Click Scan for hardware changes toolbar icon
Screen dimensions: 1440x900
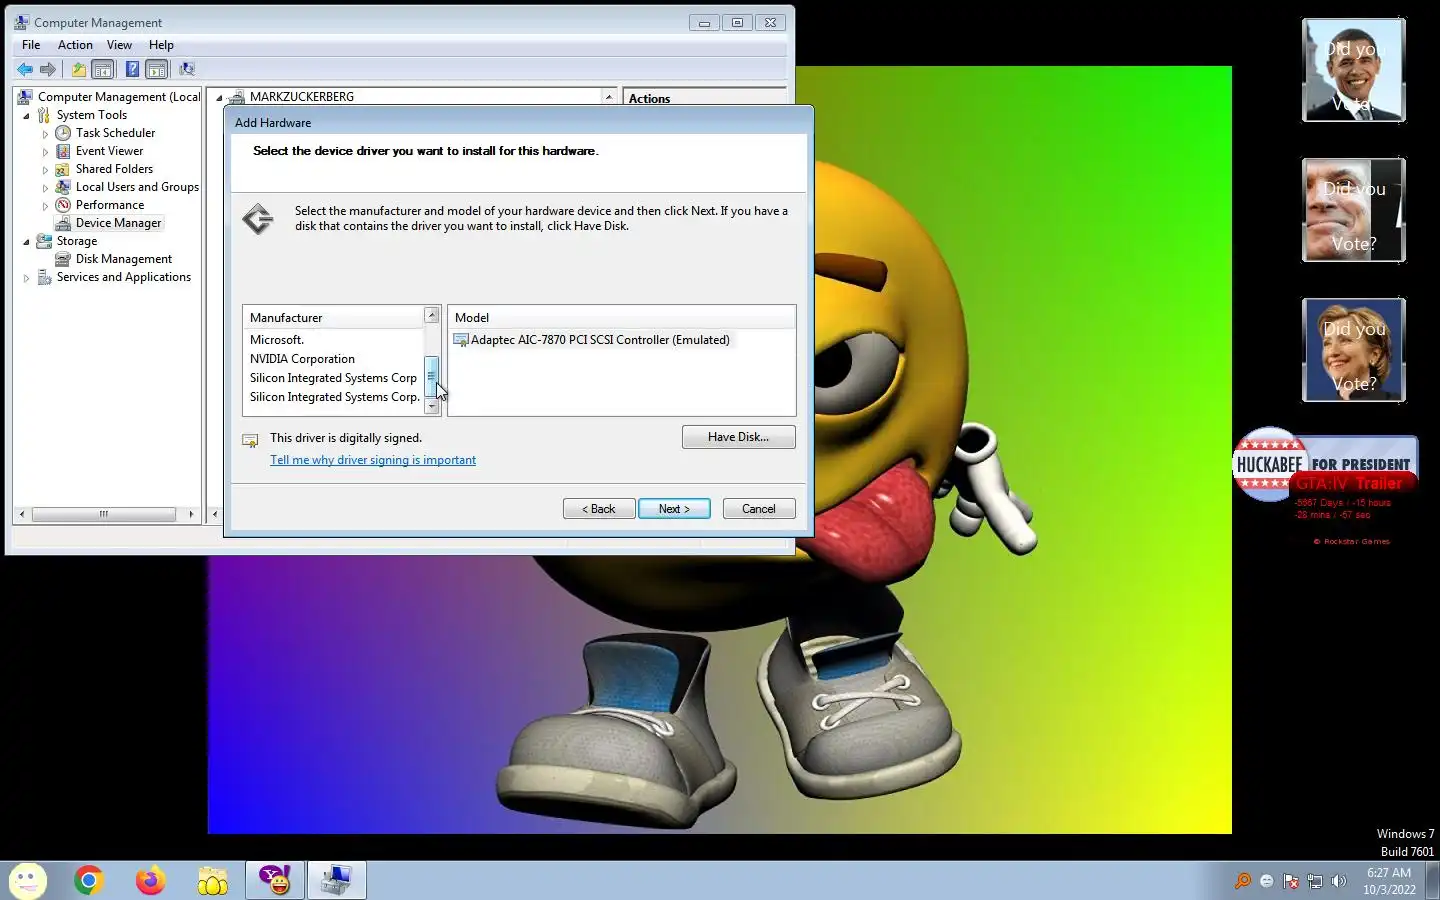coord(187,69)
